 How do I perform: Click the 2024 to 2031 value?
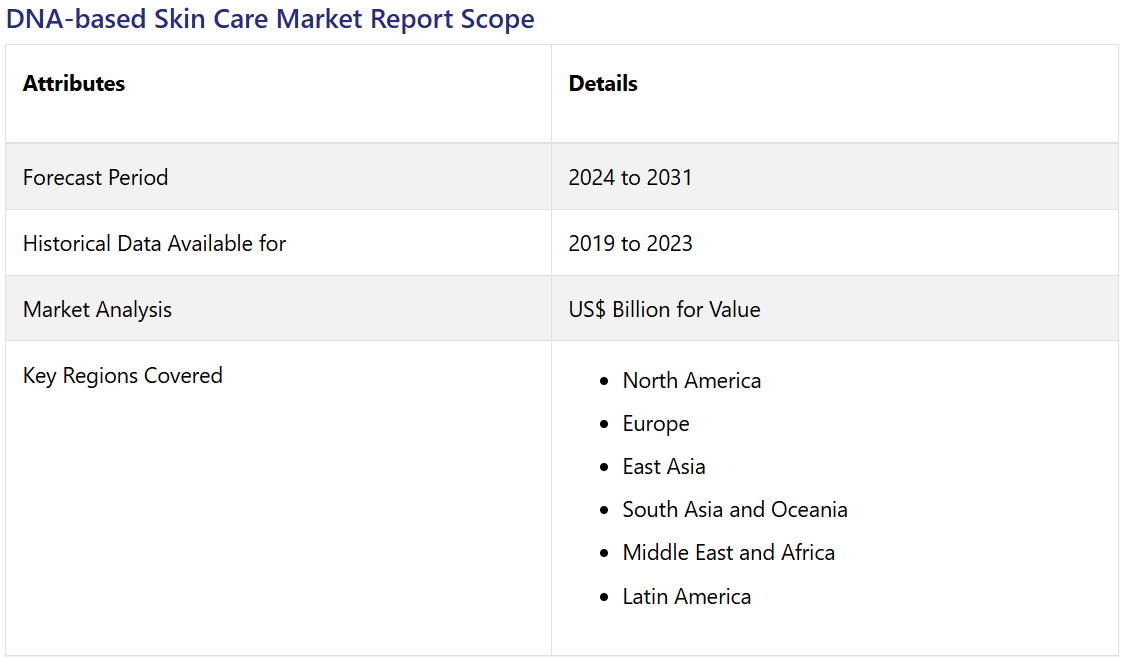(x=630, y=178)
